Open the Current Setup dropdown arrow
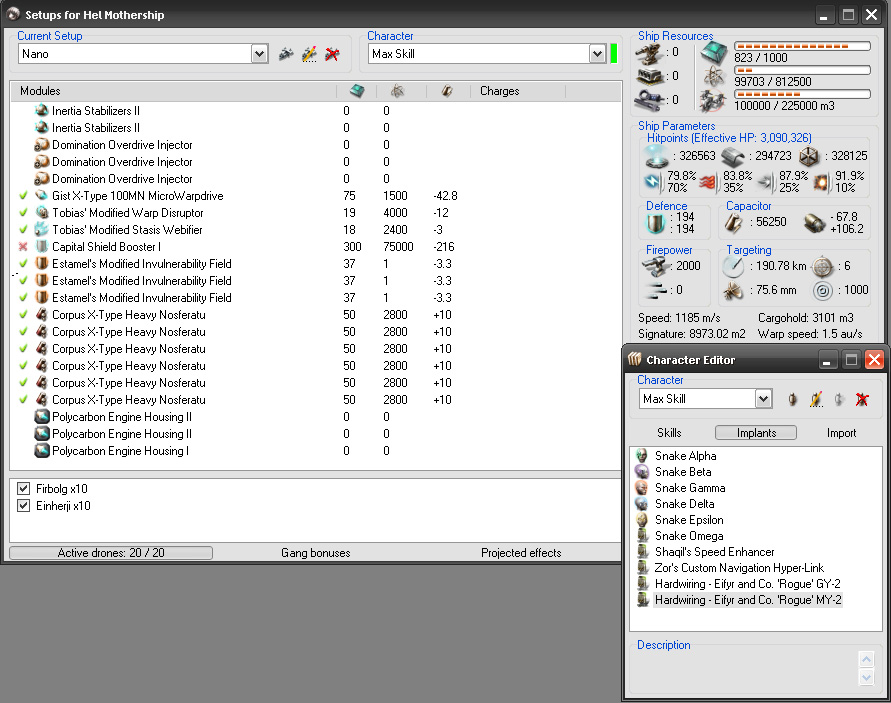The image size is (891, 703). click(x=259, y=54)
